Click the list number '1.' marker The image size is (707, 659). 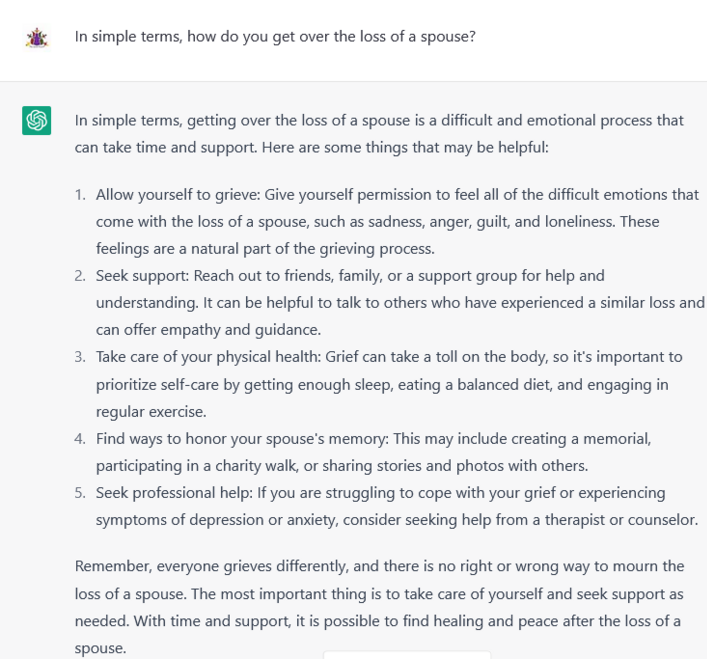pos(80,195)
